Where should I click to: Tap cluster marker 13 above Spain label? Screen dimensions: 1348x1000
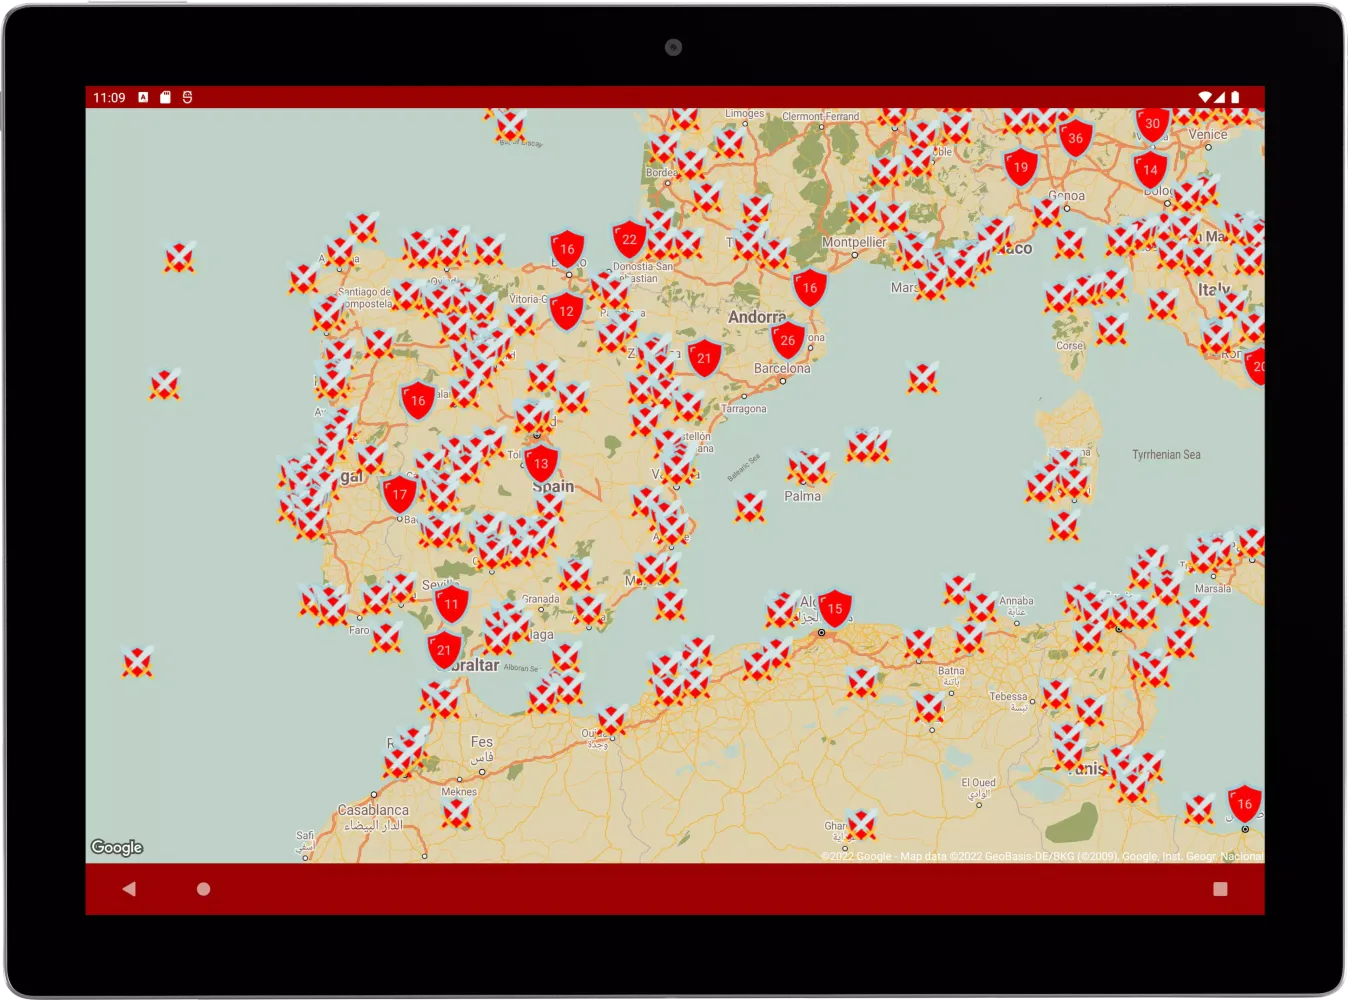pyautogui.click(x=541, y=464)
